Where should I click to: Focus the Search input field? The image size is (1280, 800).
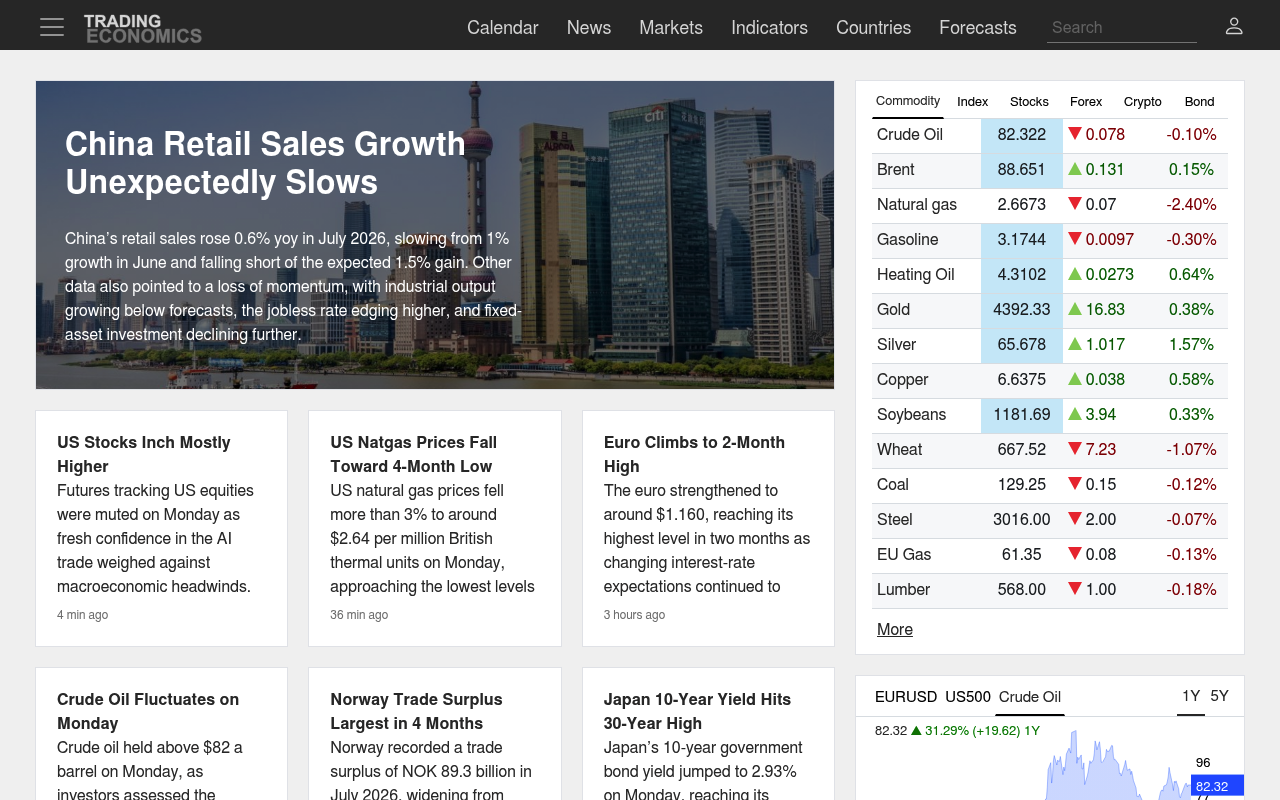(1122, 28)
